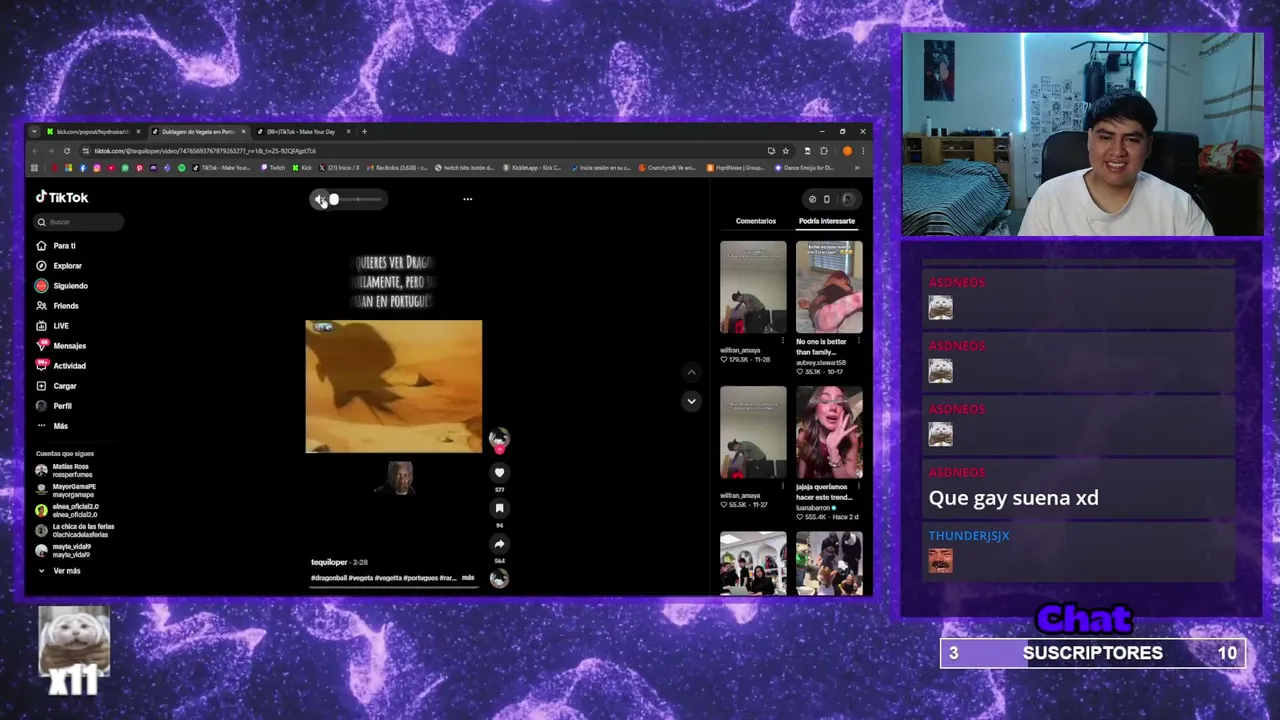
Task: Open the Twitch bookmark
Action: [x=273, y=168]
